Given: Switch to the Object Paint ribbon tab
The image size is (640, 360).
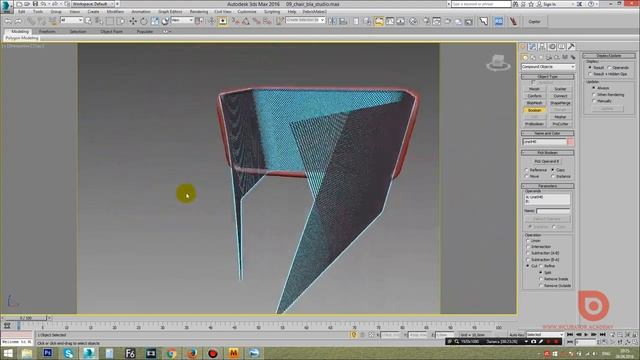Looking at the screenshot, I should 111,31.
